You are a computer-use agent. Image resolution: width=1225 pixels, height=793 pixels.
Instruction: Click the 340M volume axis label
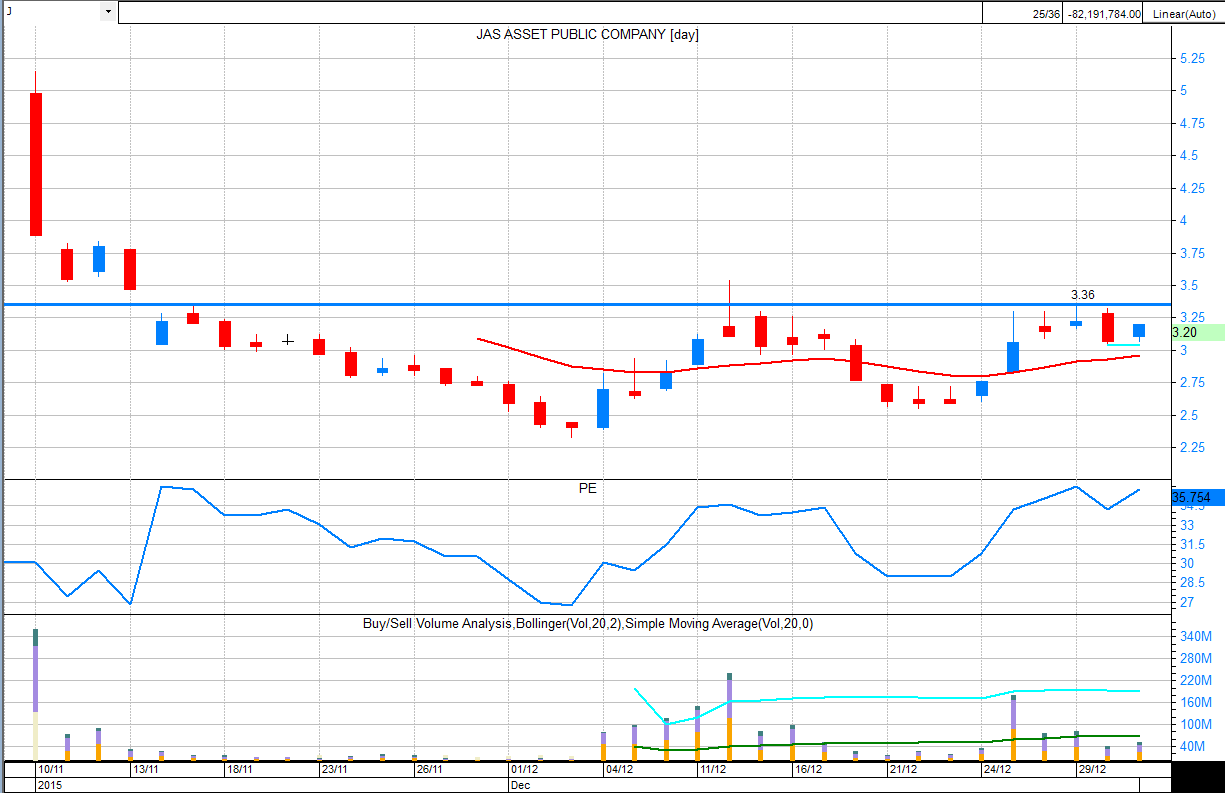point(1195,637)
